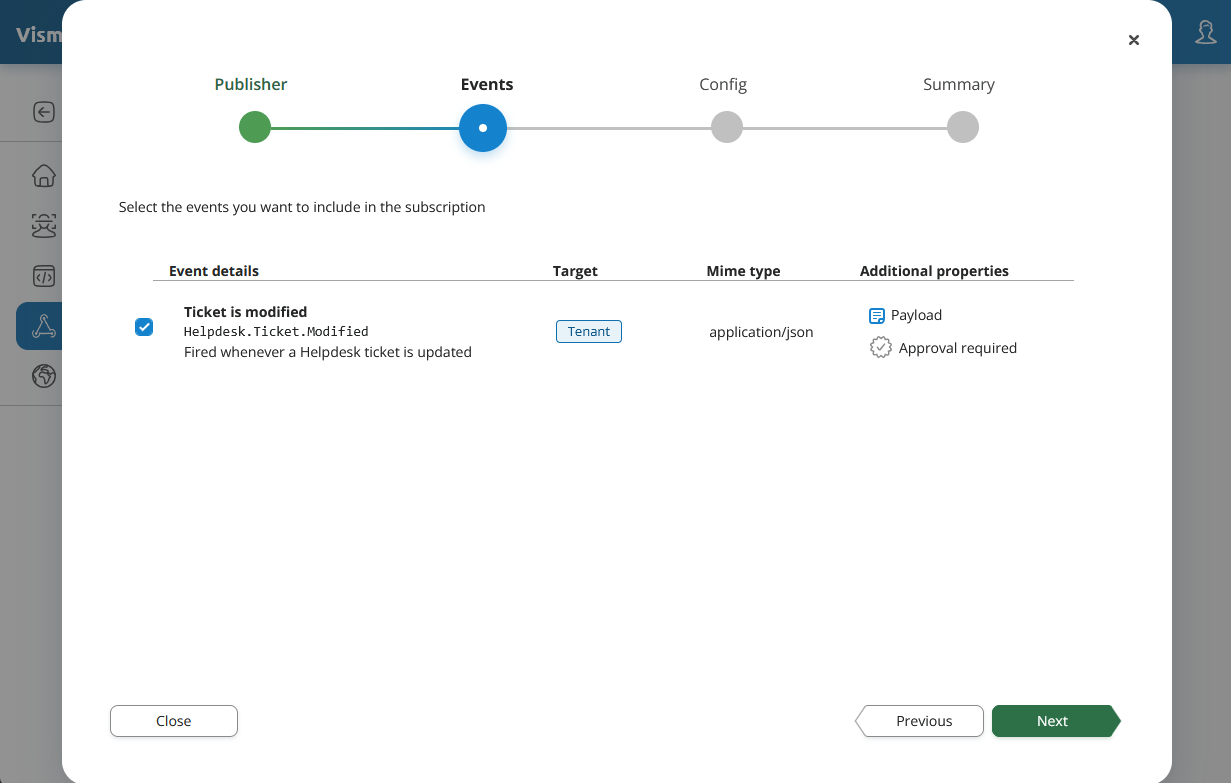Select the Events step circle
This screenshot has height=783, width=1231.
coord(483,128)
